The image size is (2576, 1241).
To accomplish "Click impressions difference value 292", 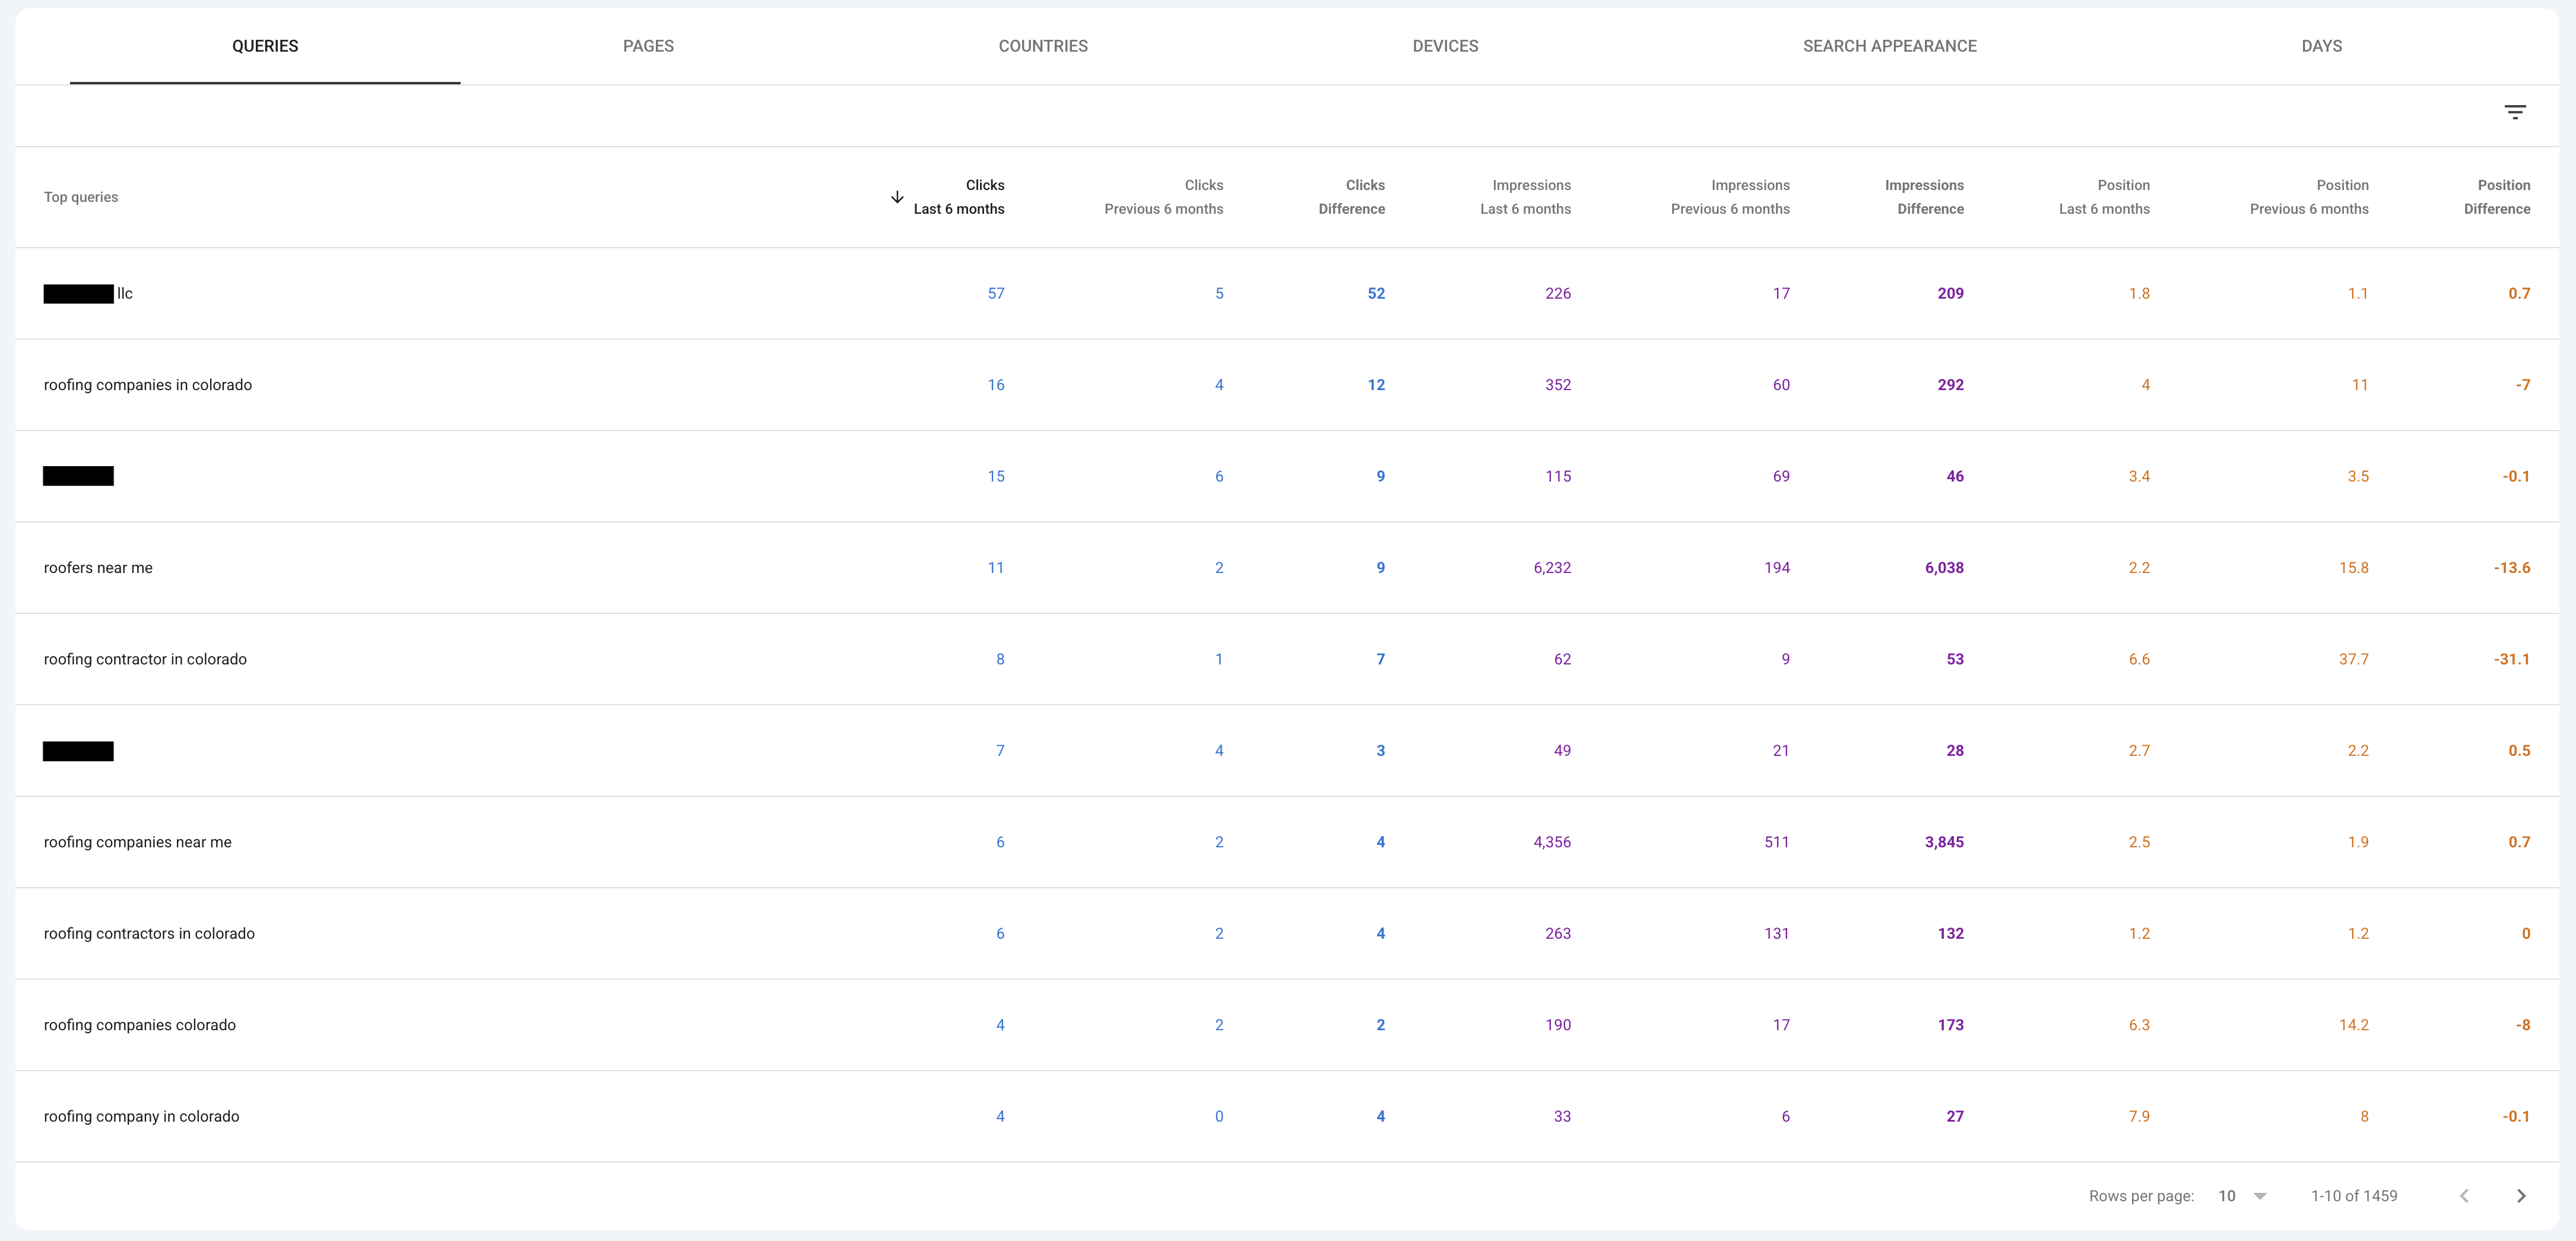I will coord(1950,385).
